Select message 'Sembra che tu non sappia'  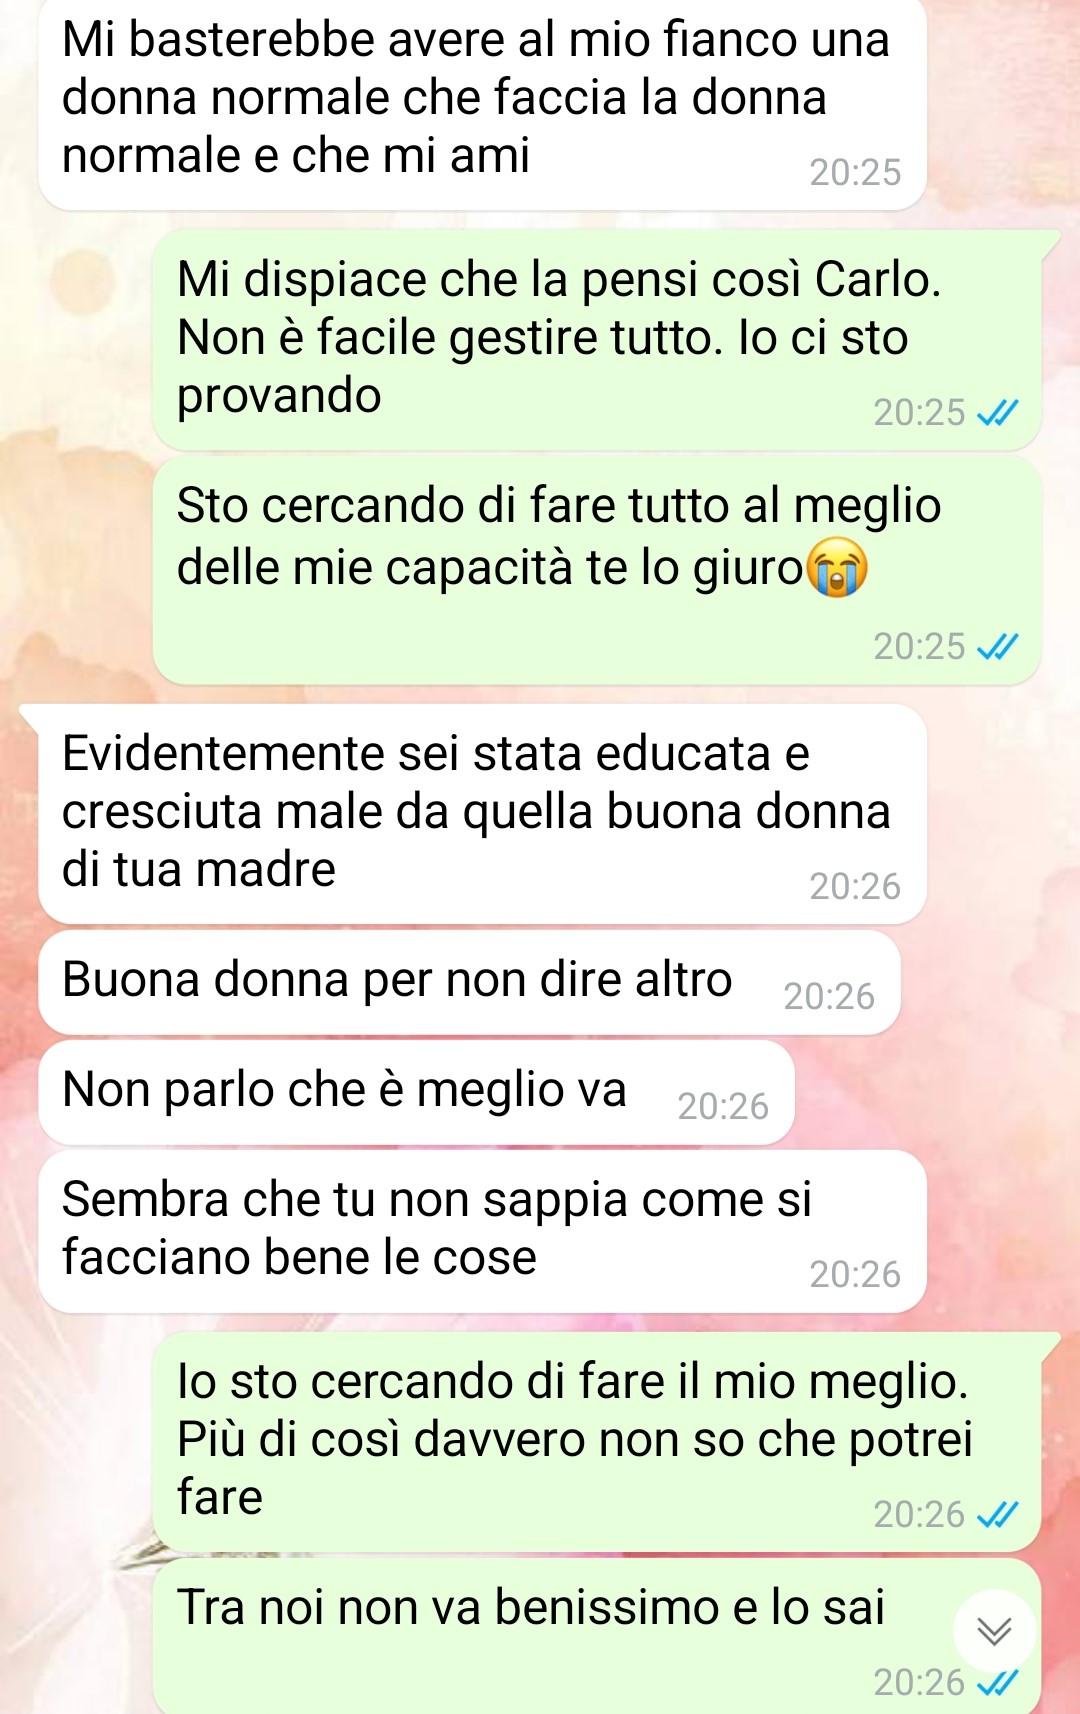tap(482, 1232)
